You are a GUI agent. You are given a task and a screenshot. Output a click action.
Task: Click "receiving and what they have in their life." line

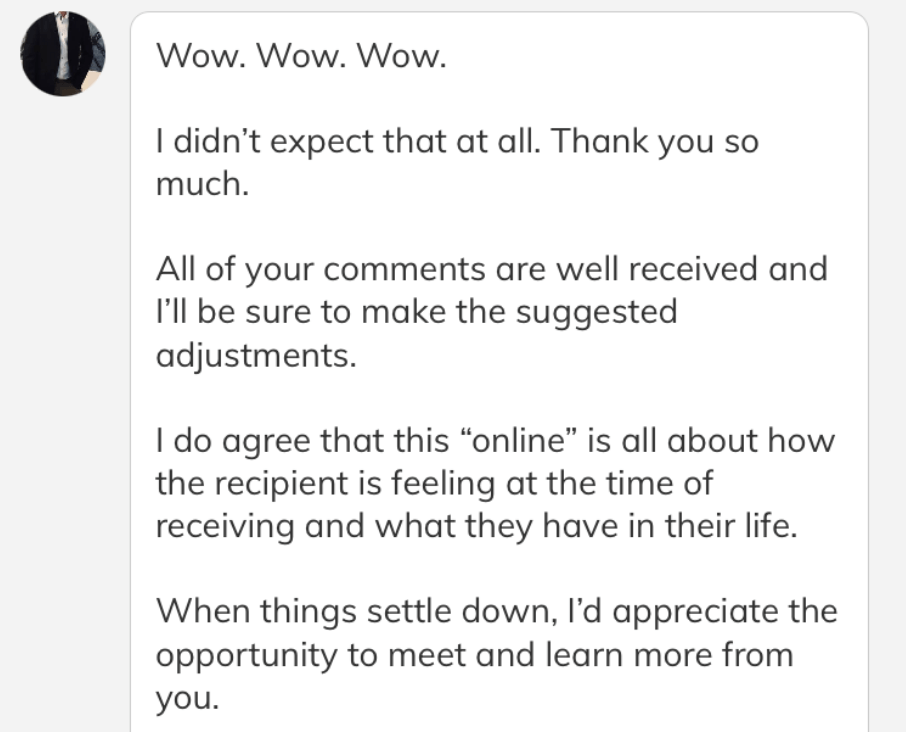click(x=477, y=527)
